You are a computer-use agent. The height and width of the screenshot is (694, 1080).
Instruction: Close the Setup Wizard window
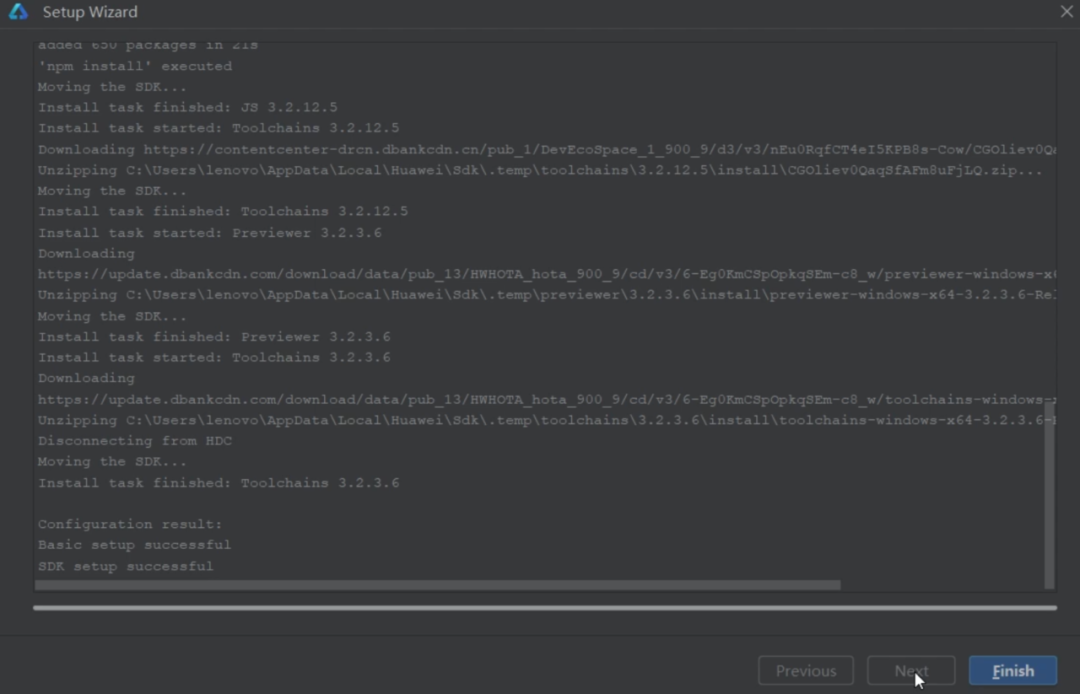[1066, 12]
